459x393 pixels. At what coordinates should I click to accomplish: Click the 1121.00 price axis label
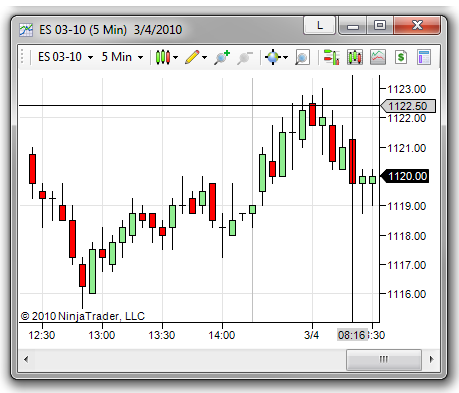(407, 148)
